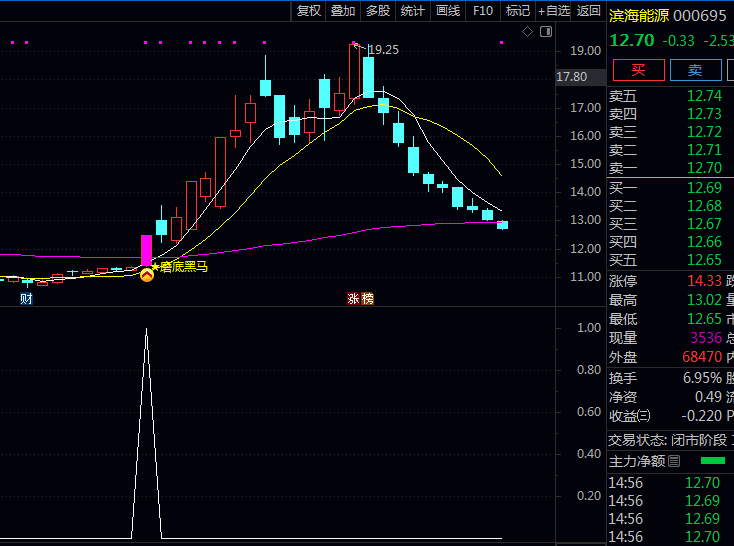Click 返回 to go back
Screen dimensions: 734x546
click(589, 11)
